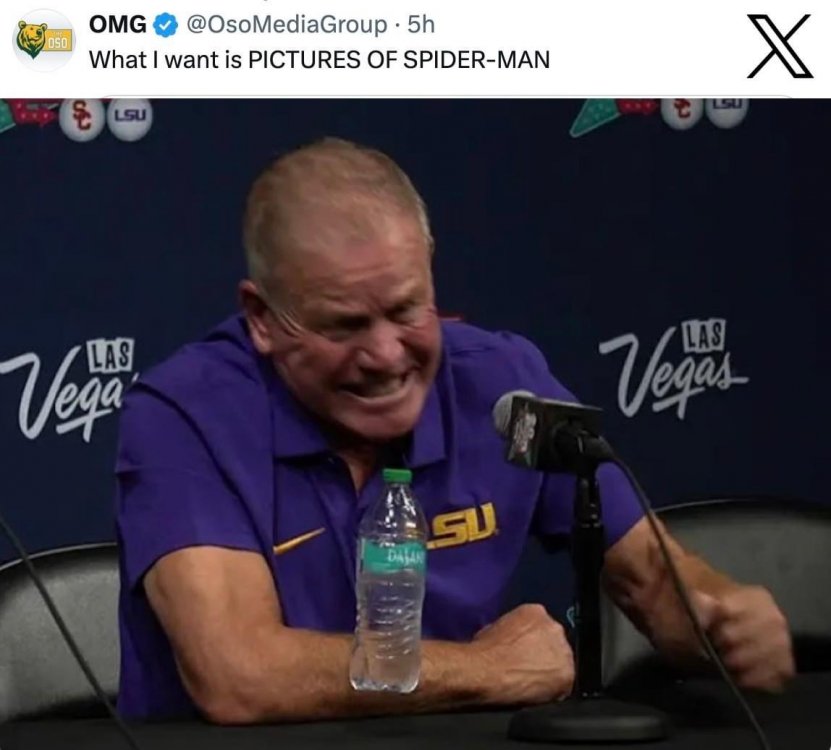Click the 5h timestamp
Viewport: 831px width, 750px height.
pyautogui.click(x=421, y=24)
